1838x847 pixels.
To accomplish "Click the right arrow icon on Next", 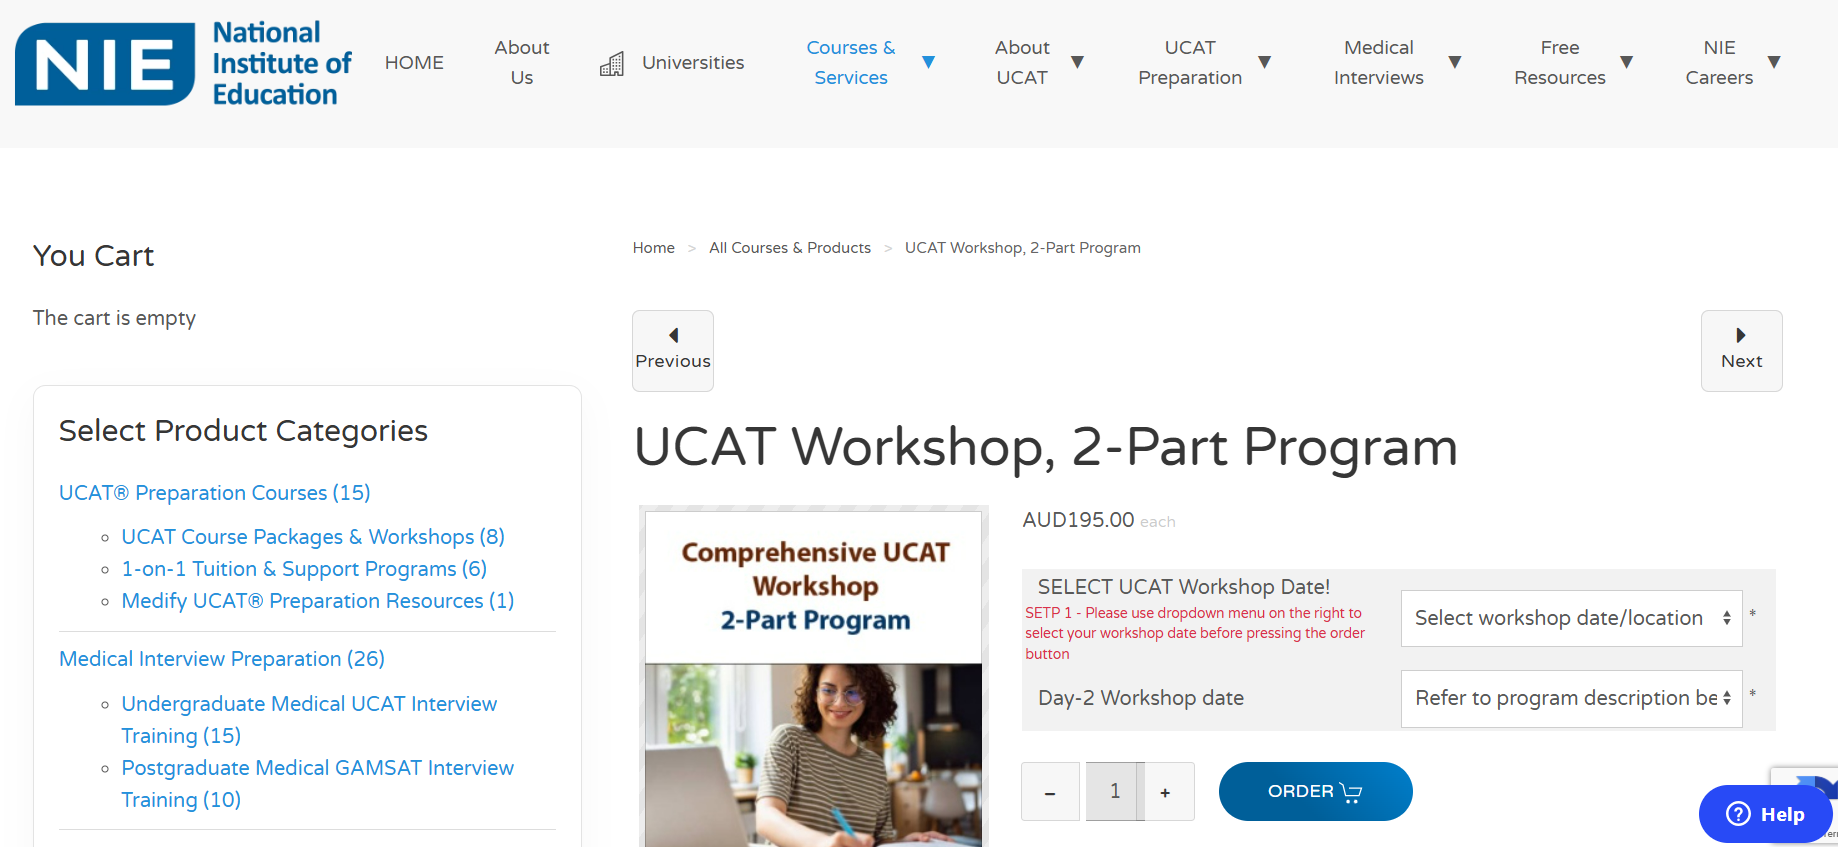I will (x=1741, y=335).
